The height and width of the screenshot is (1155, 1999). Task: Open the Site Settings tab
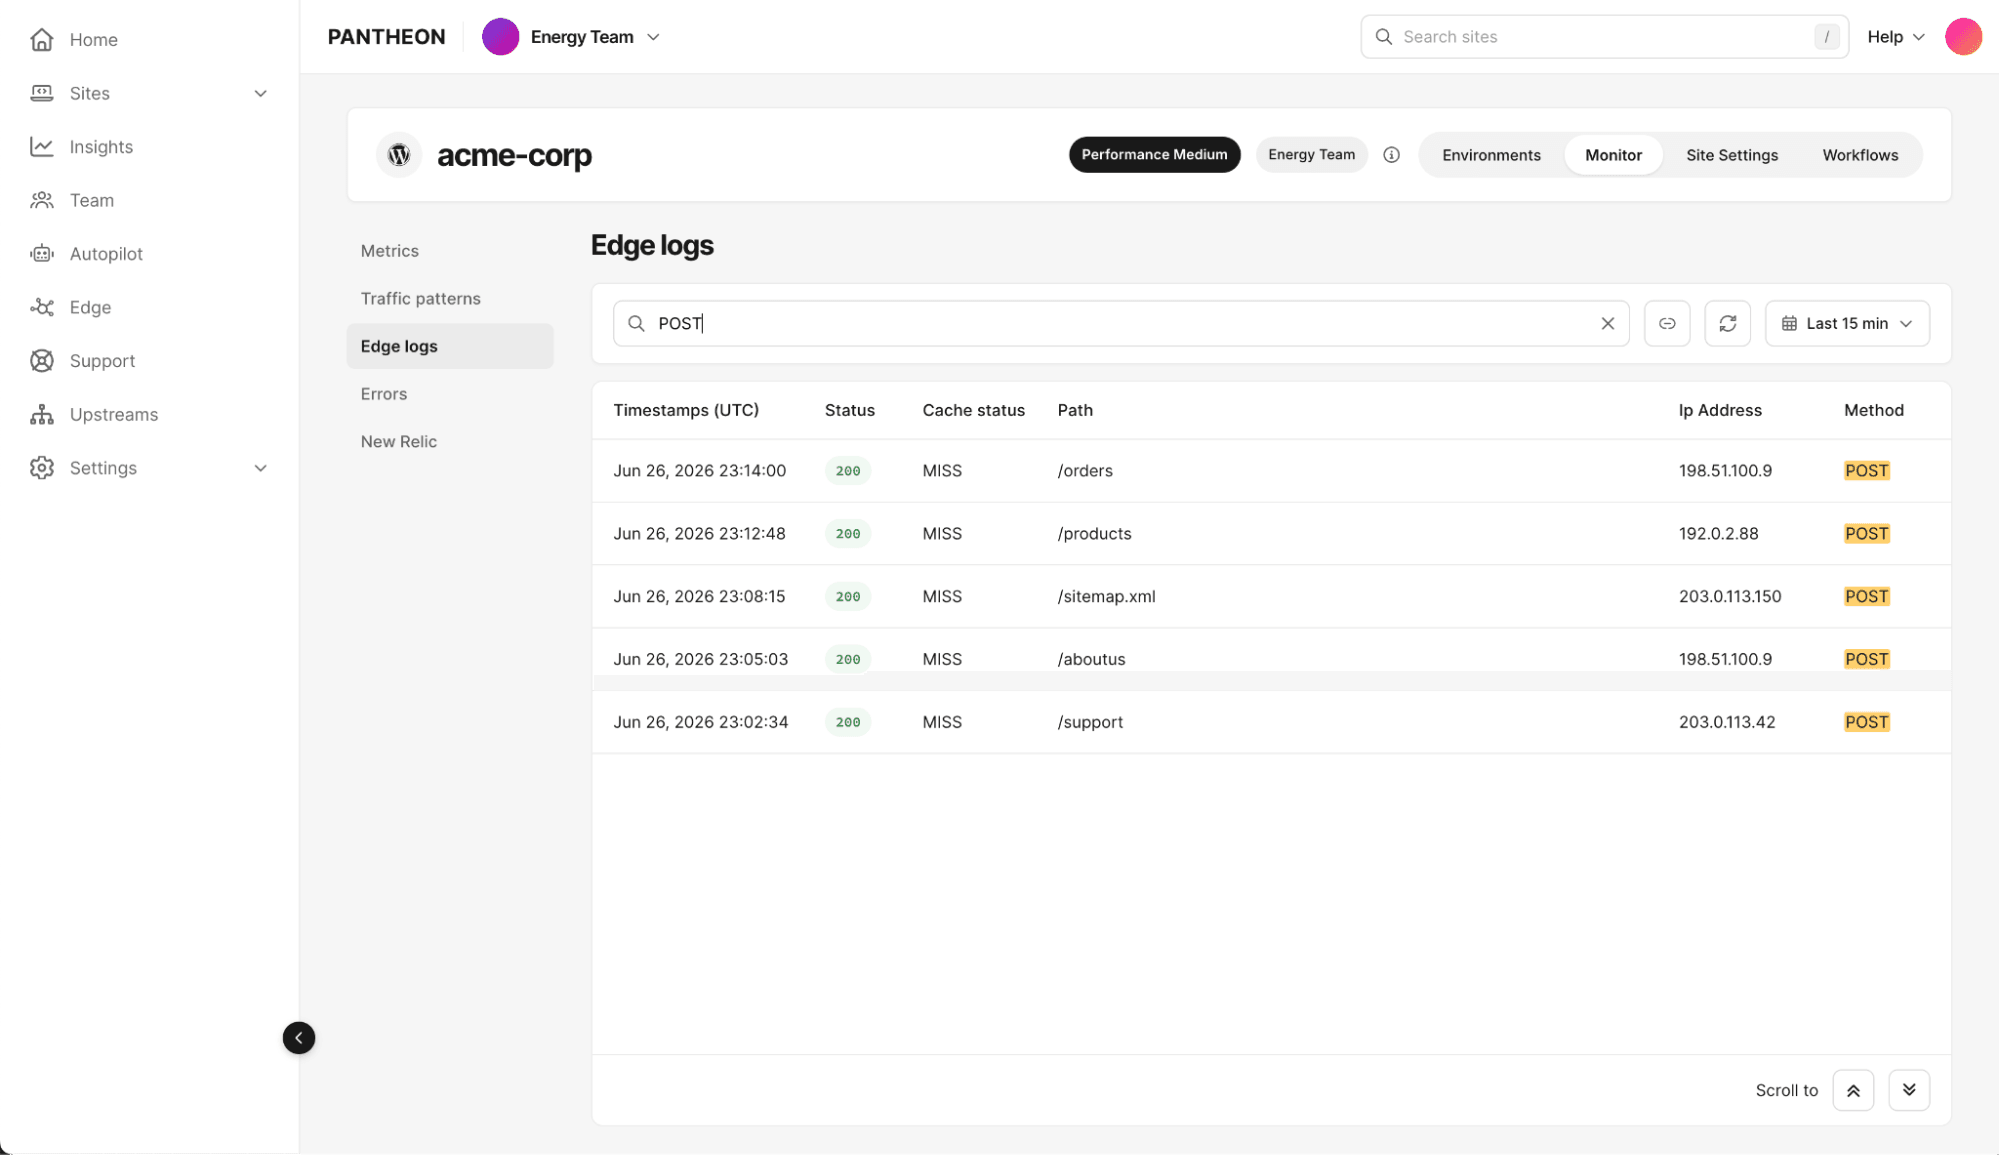1731,154
